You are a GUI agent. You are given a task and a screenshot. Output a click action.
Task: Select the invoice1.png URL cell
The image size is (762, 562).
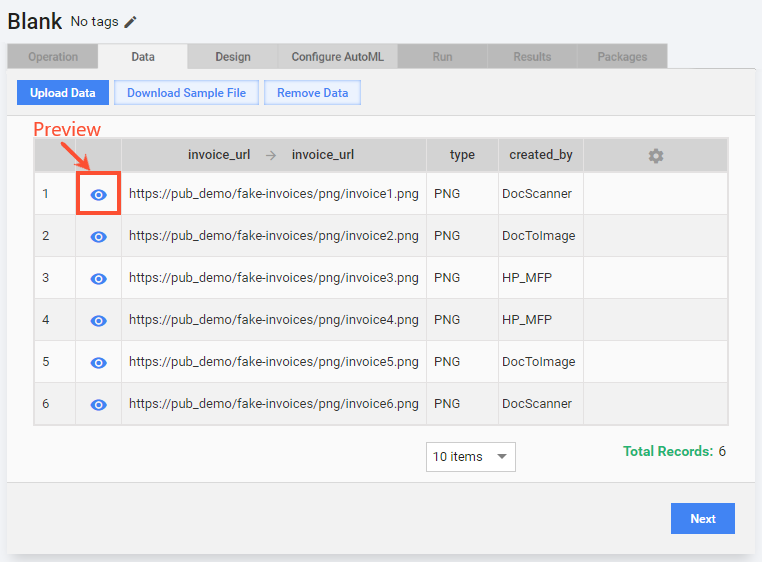[x=274, y=193]
